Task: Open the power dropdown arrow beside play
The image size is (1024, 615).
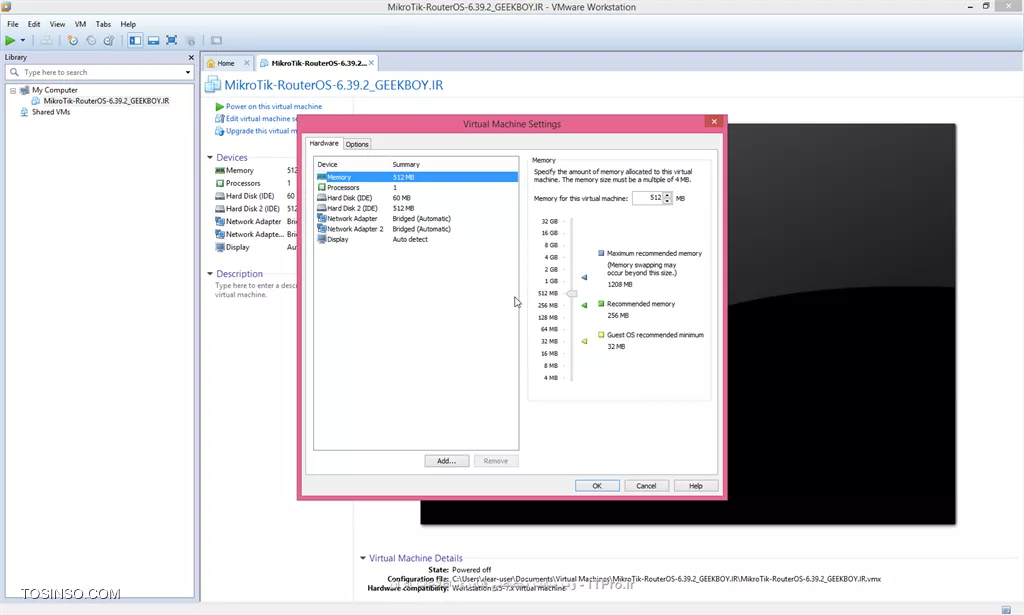Action: pos(23,40)
